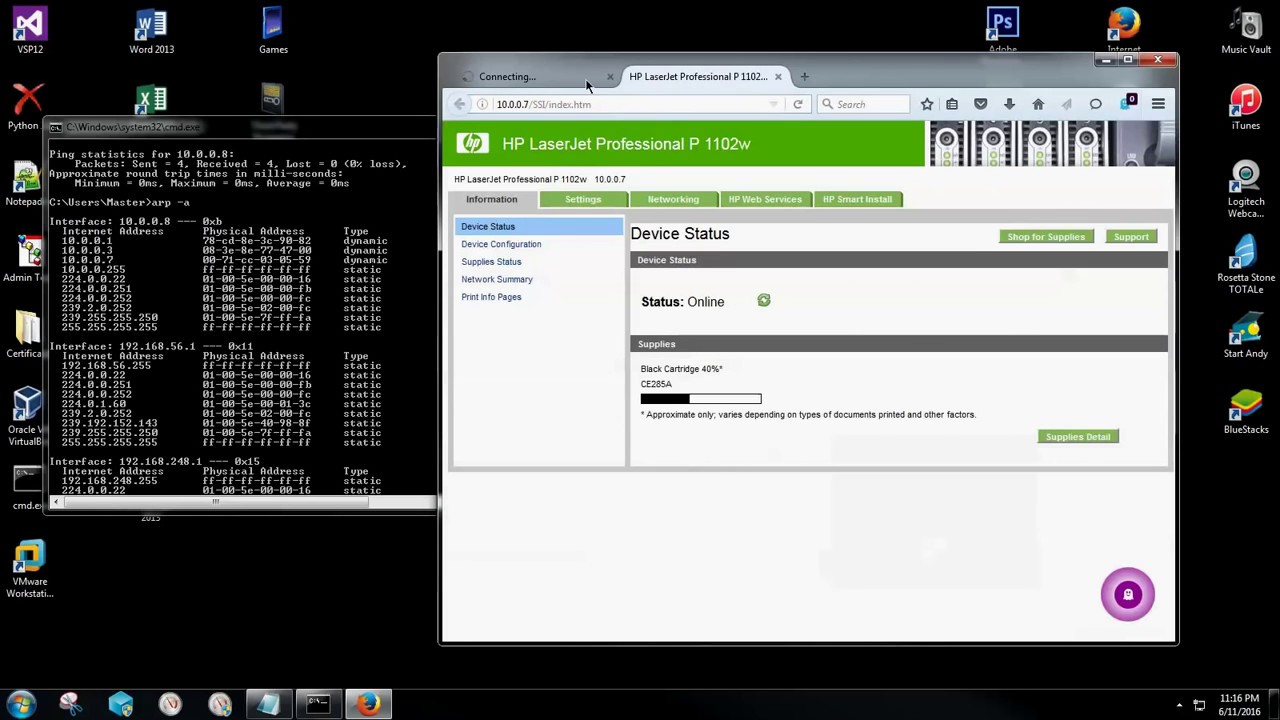The height and width of the screenshot is (720, 1280).
Task: Open the Games desktop shortcut
Action: (273, 31)
